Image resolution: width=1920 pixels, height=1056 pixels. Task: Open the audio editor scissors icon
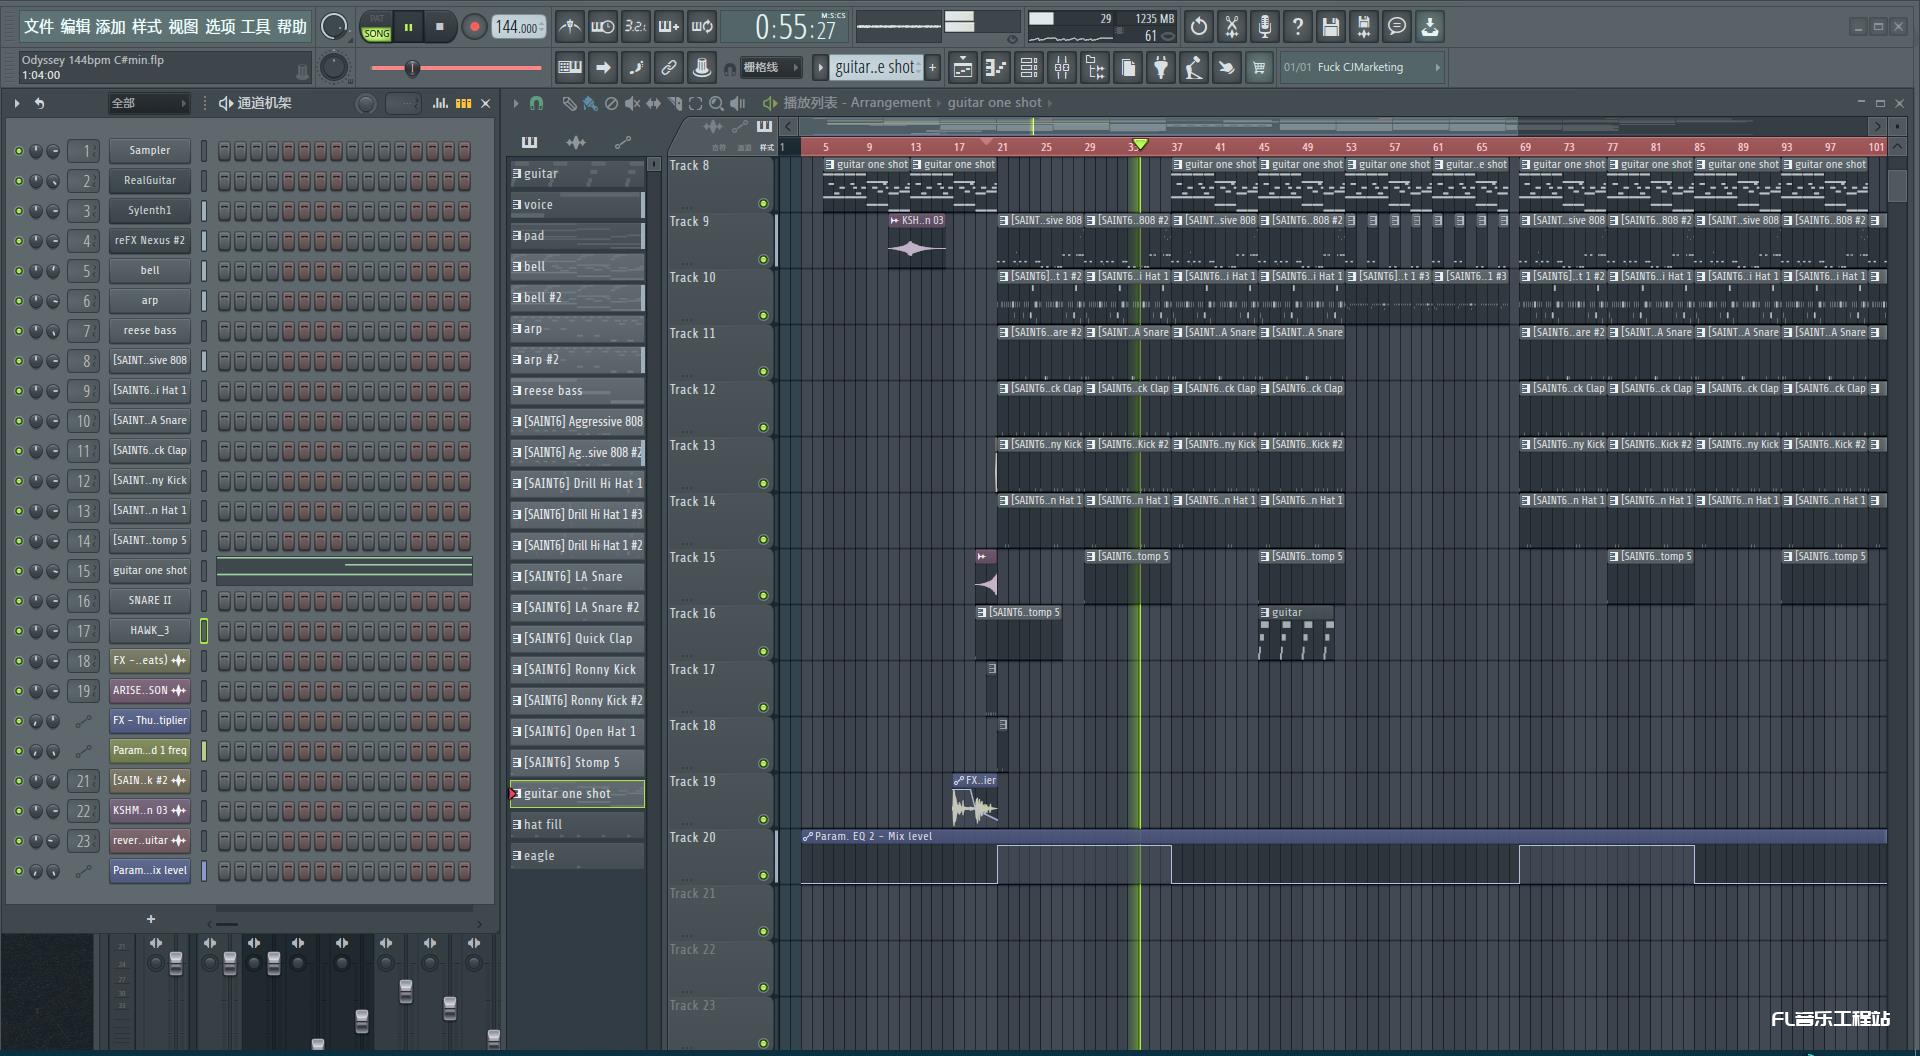pyautogui.click(x=1232, y=27)
